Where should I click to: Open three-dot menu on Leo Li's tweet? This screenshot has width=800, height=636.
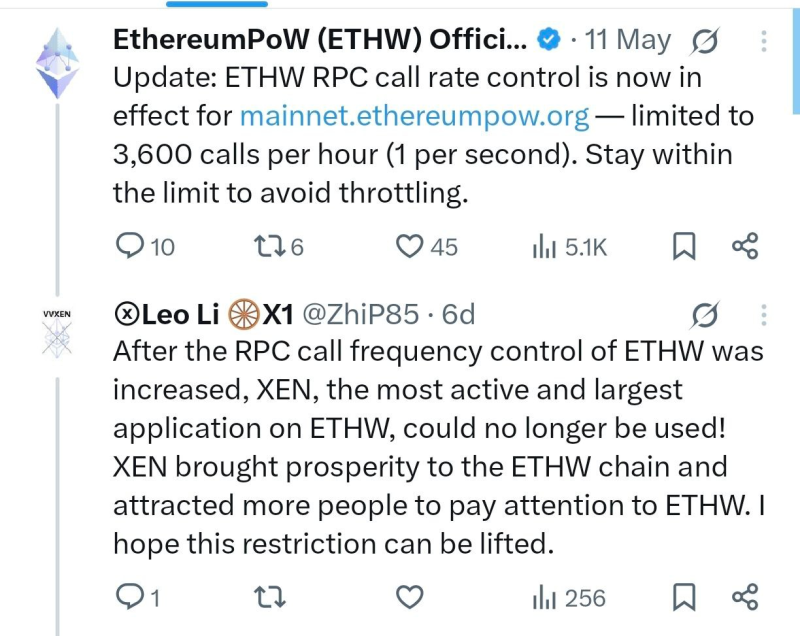[763, 315]
